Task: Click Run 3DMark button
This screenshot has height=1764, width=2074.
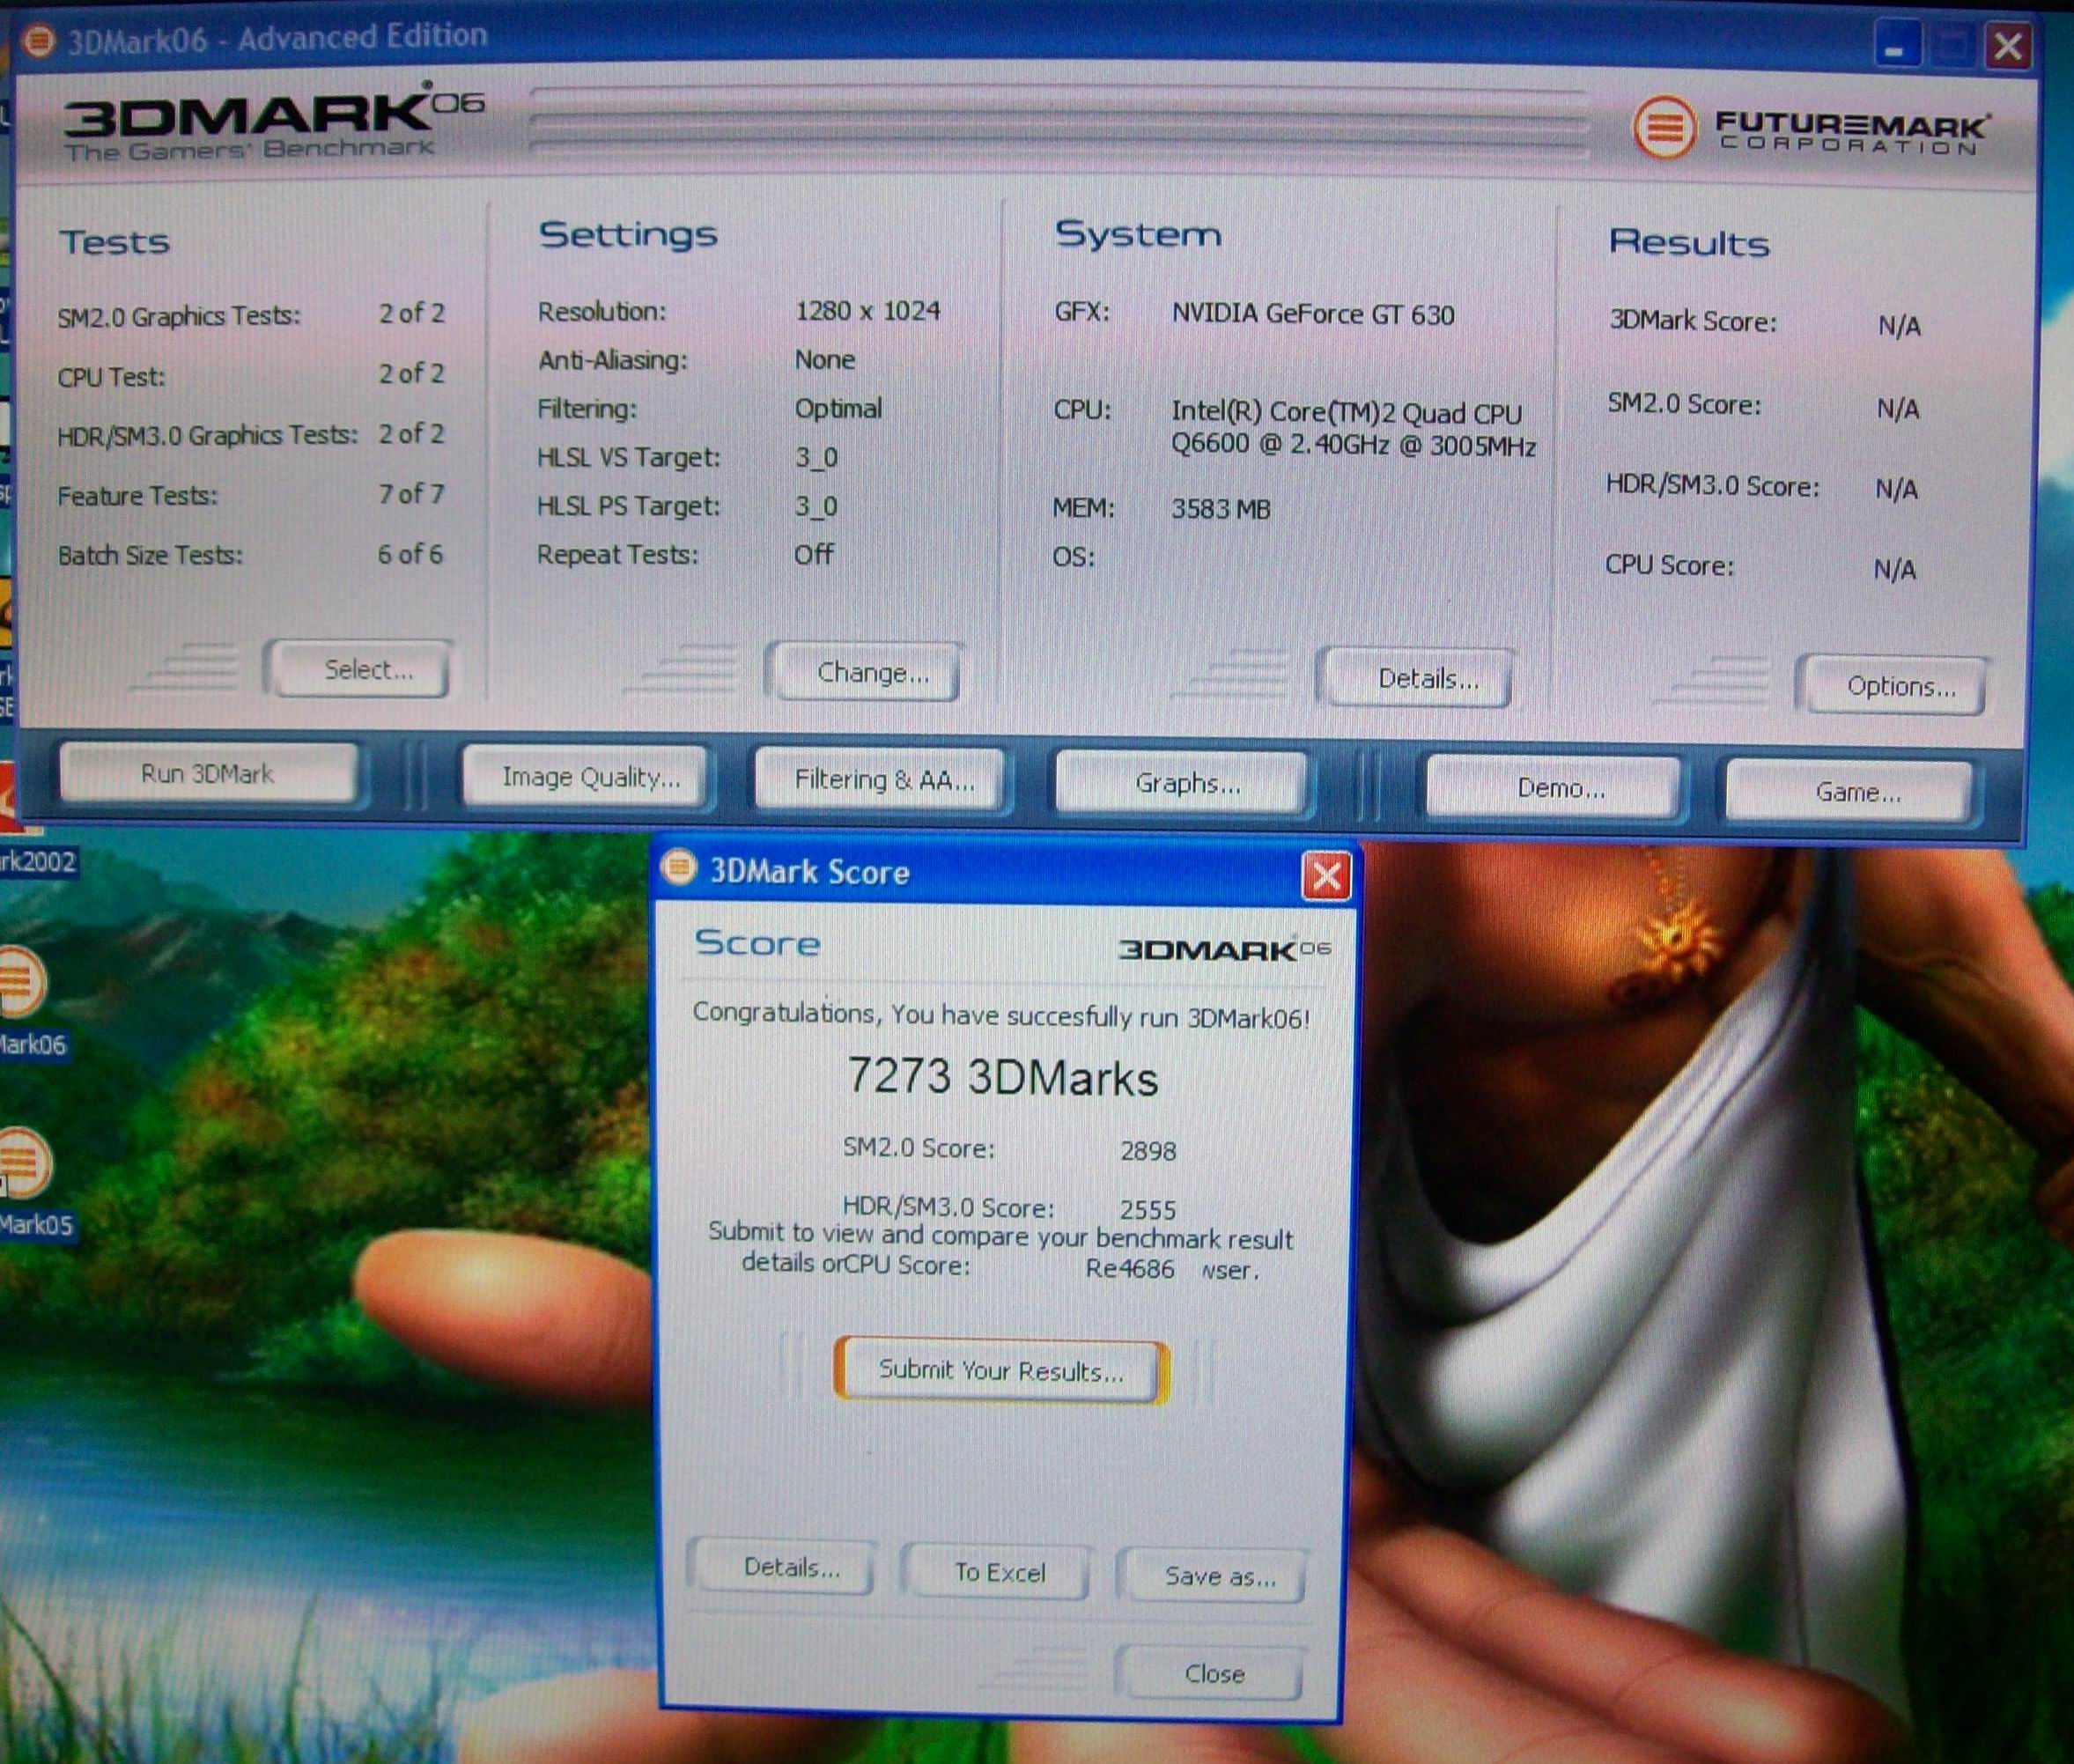Action: coord(207,774)
